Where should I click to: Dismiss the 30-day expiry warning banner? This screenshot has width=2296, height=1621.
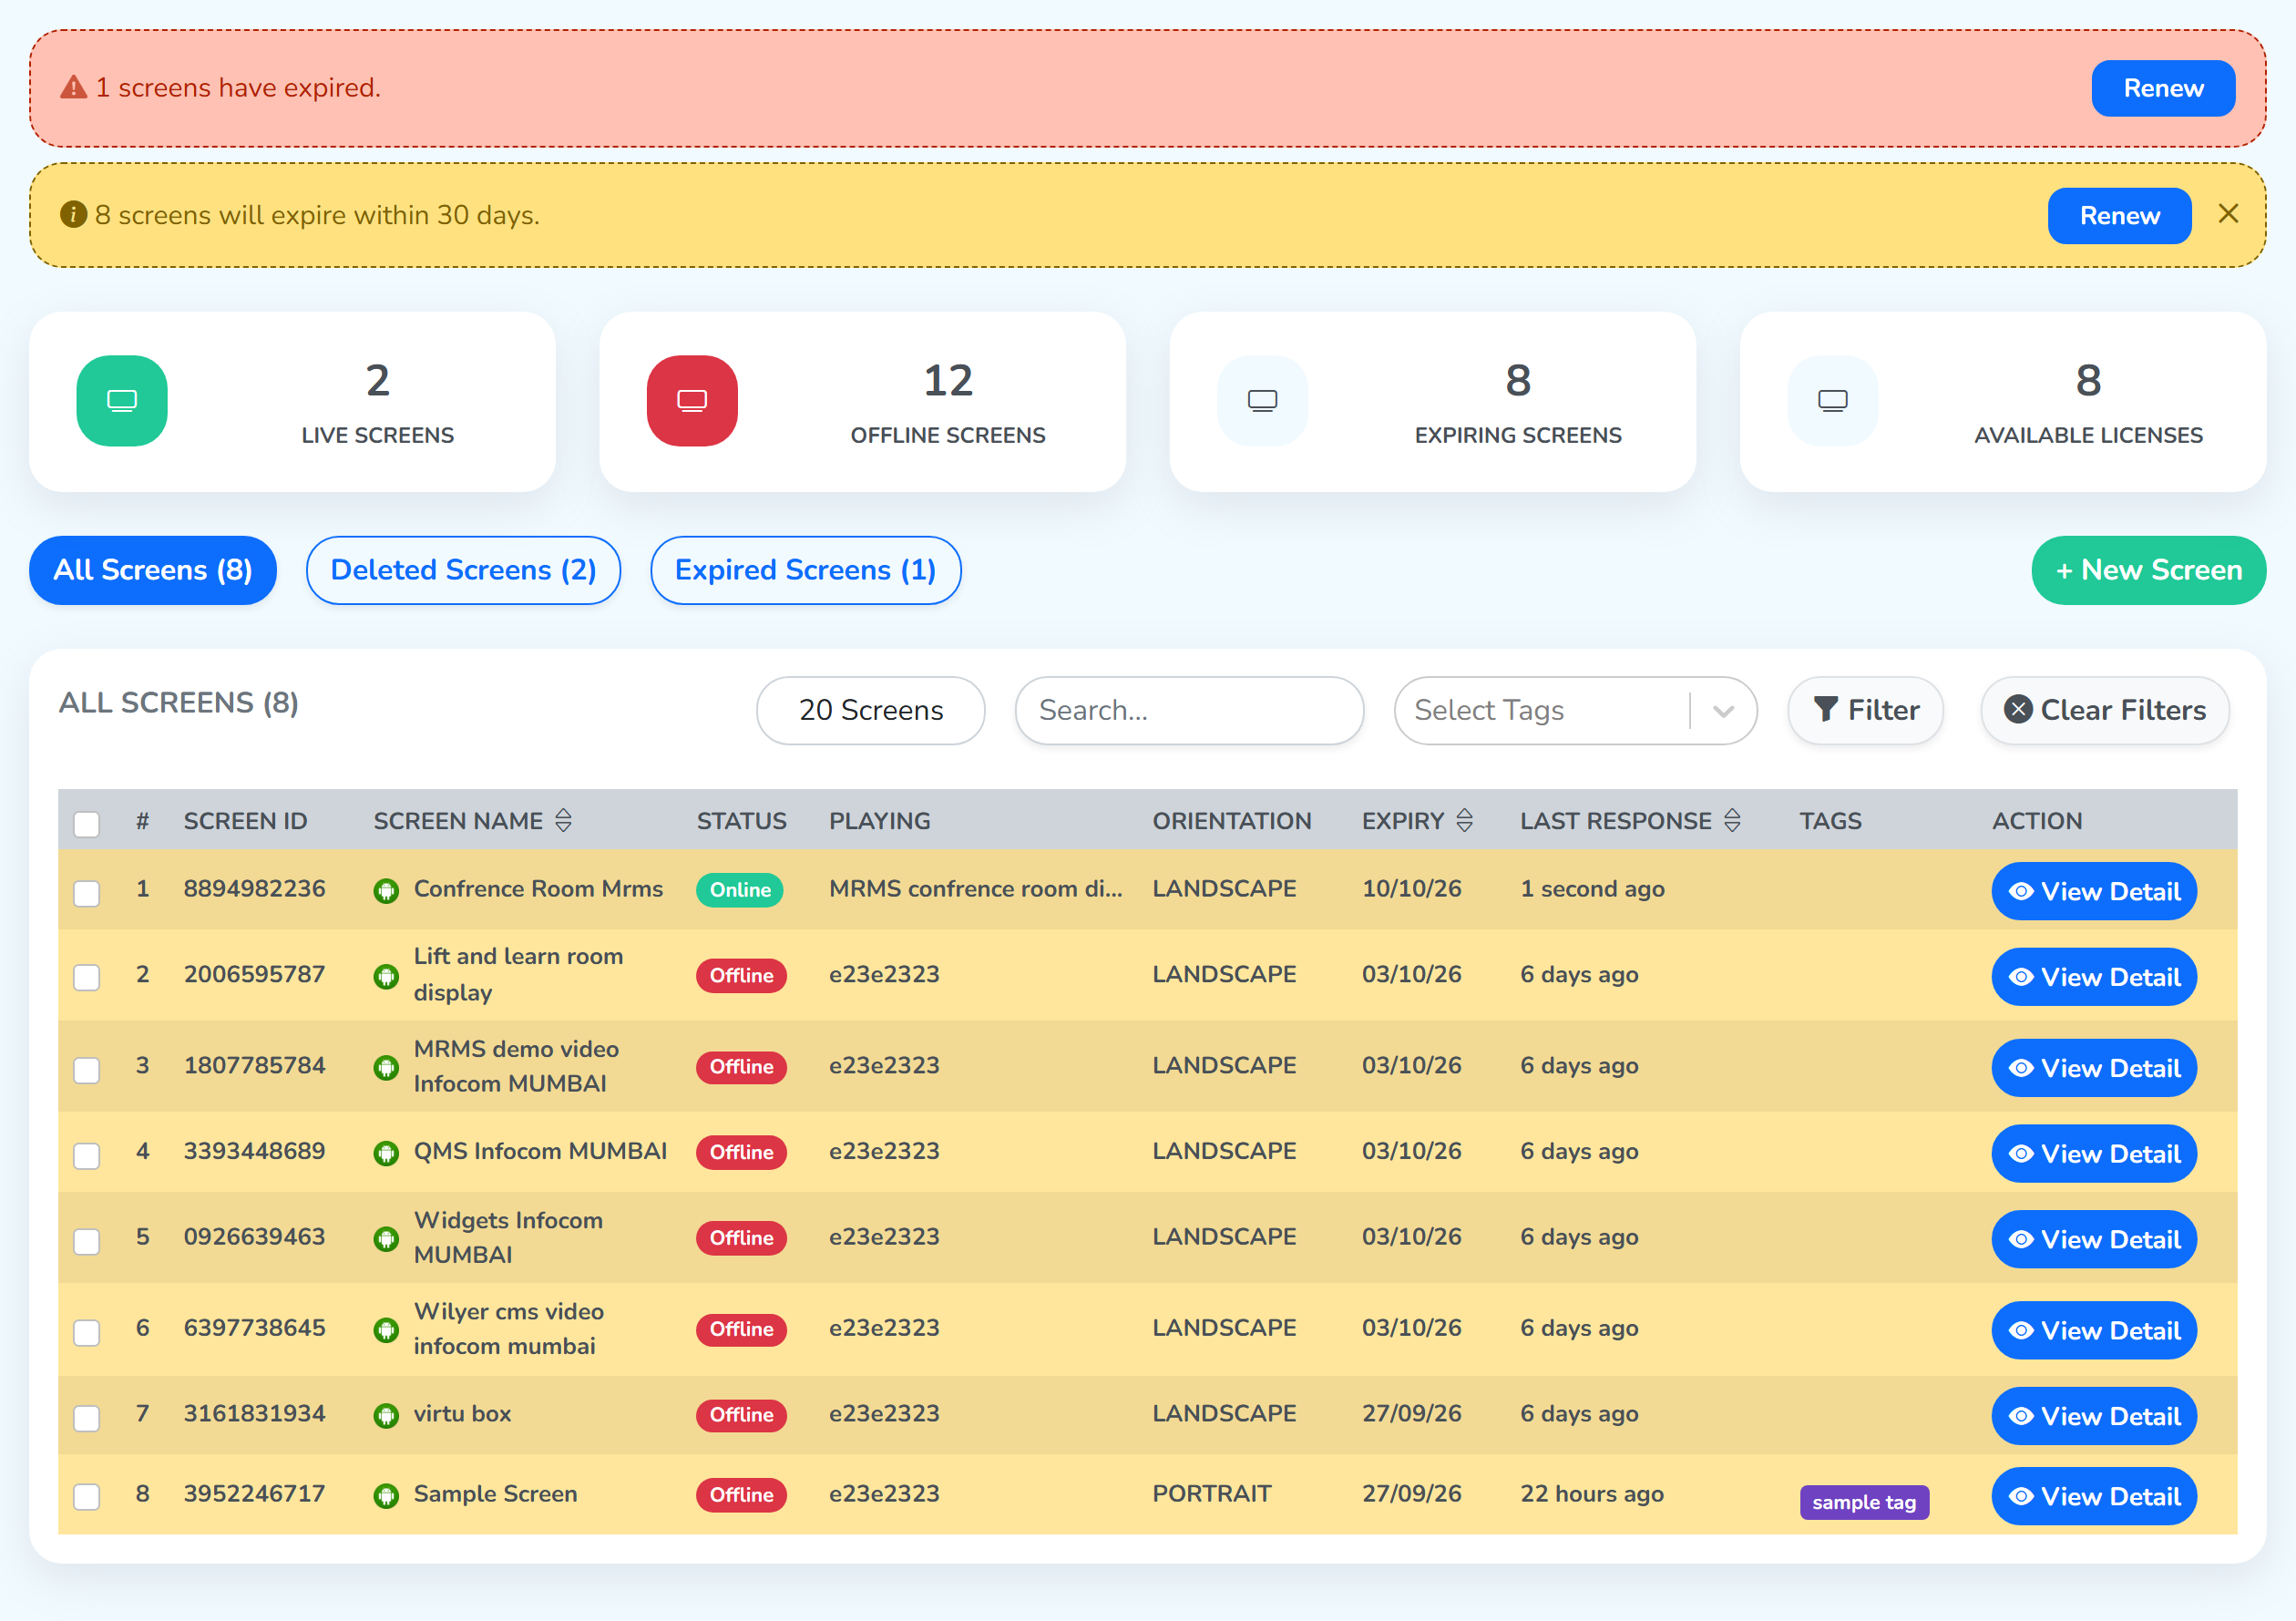click(x=2228, y=214)
